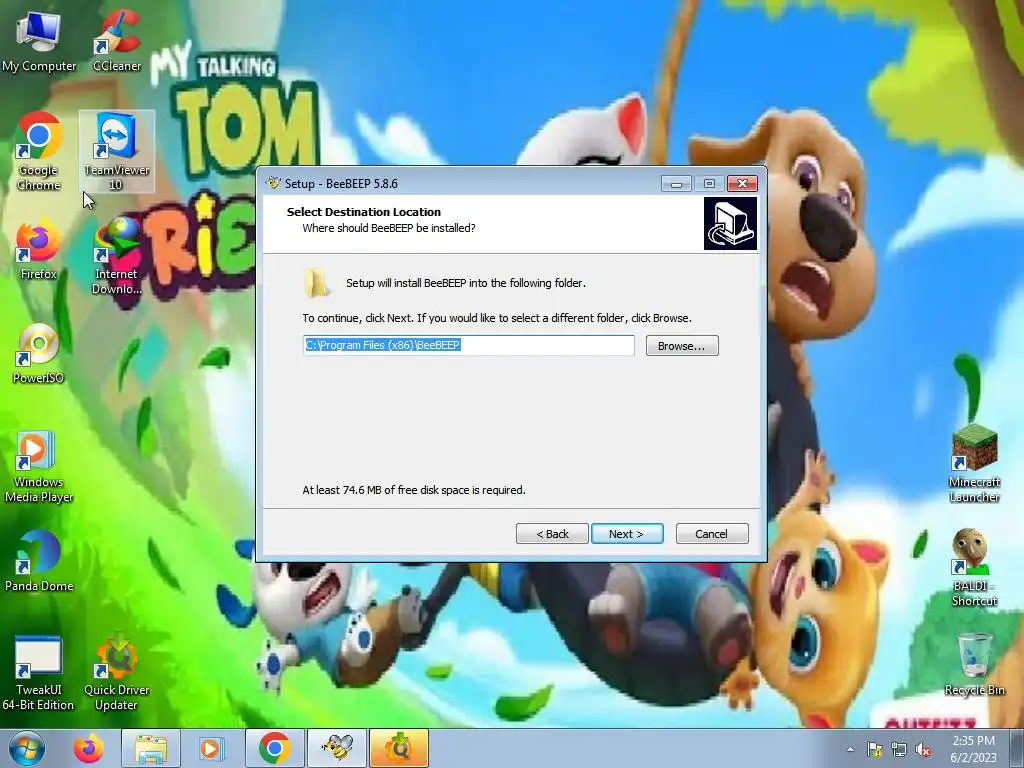Click the setup wizard computer image

pos(730,223)
